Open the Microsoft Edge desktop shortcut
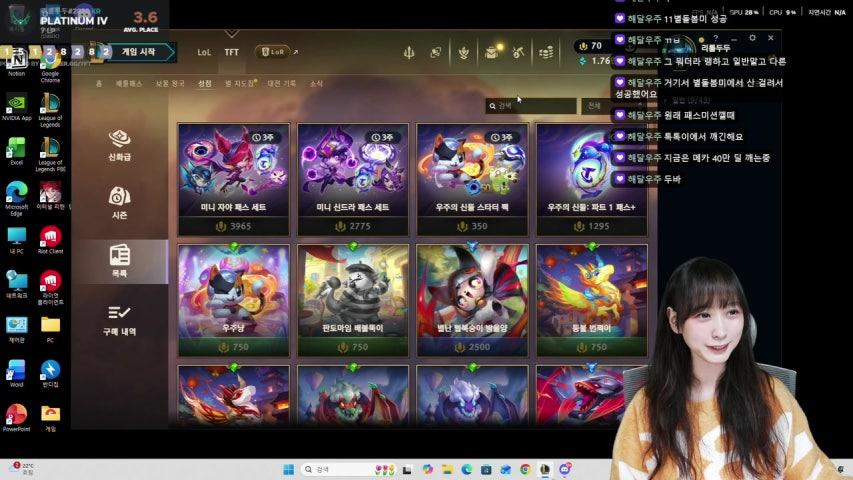 (17, 199)
